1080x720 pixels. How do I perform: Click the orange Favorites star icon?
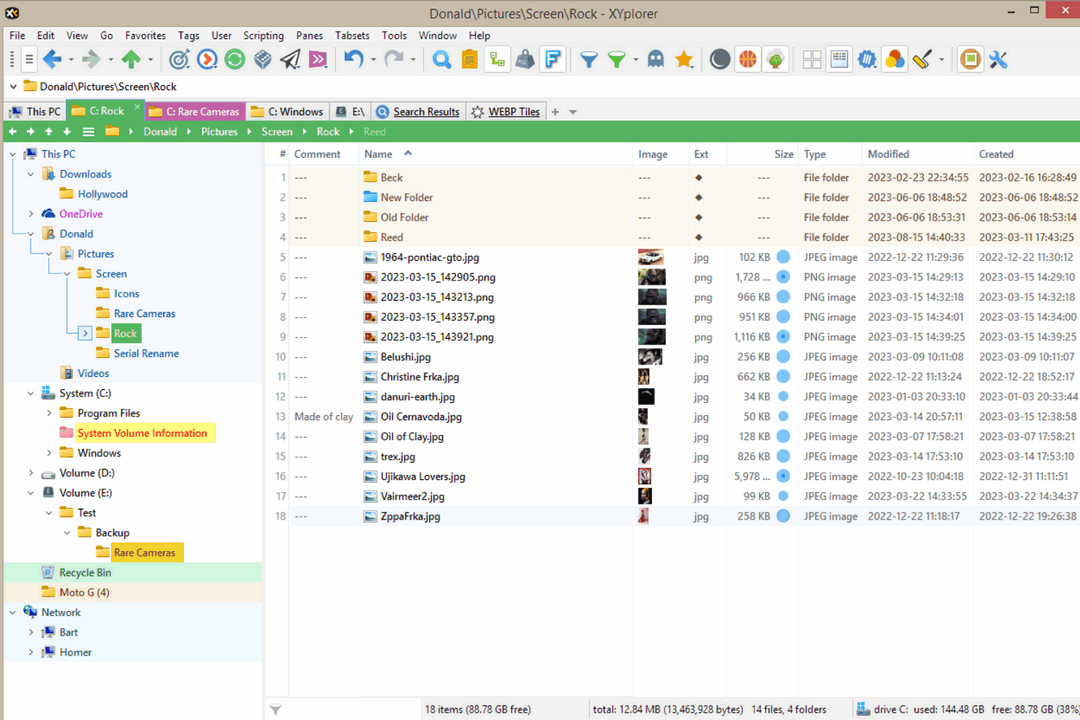click(684, 60)
